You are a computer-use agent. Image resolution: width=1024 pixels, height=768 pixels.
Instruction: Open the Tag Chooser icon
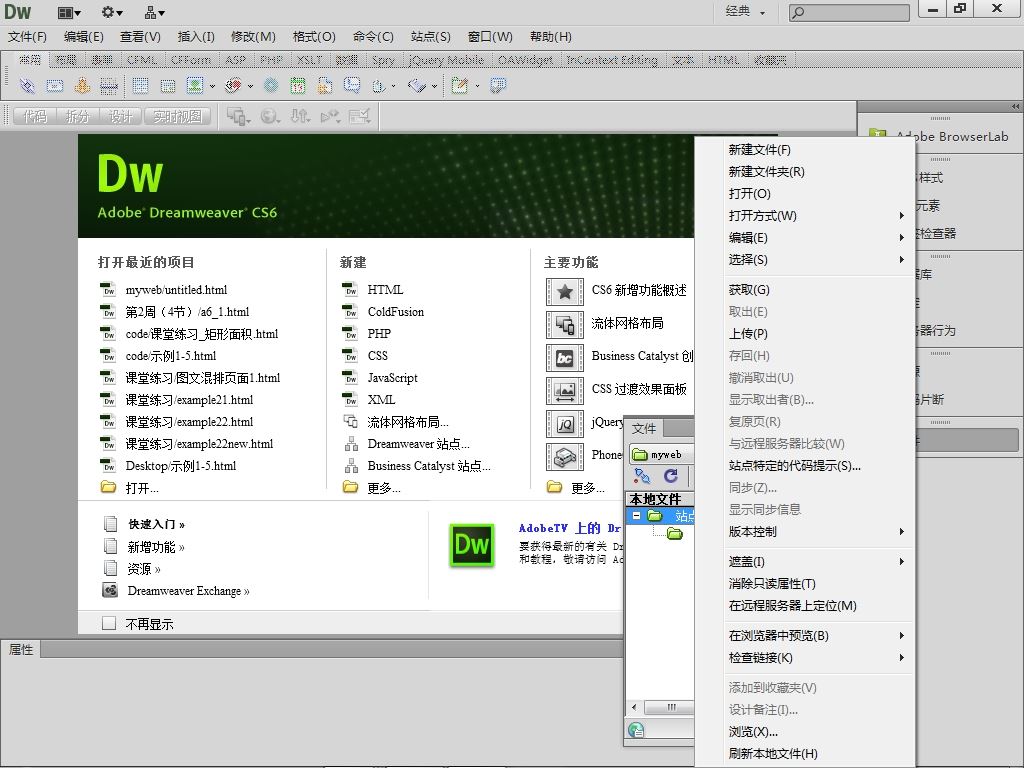498,85
